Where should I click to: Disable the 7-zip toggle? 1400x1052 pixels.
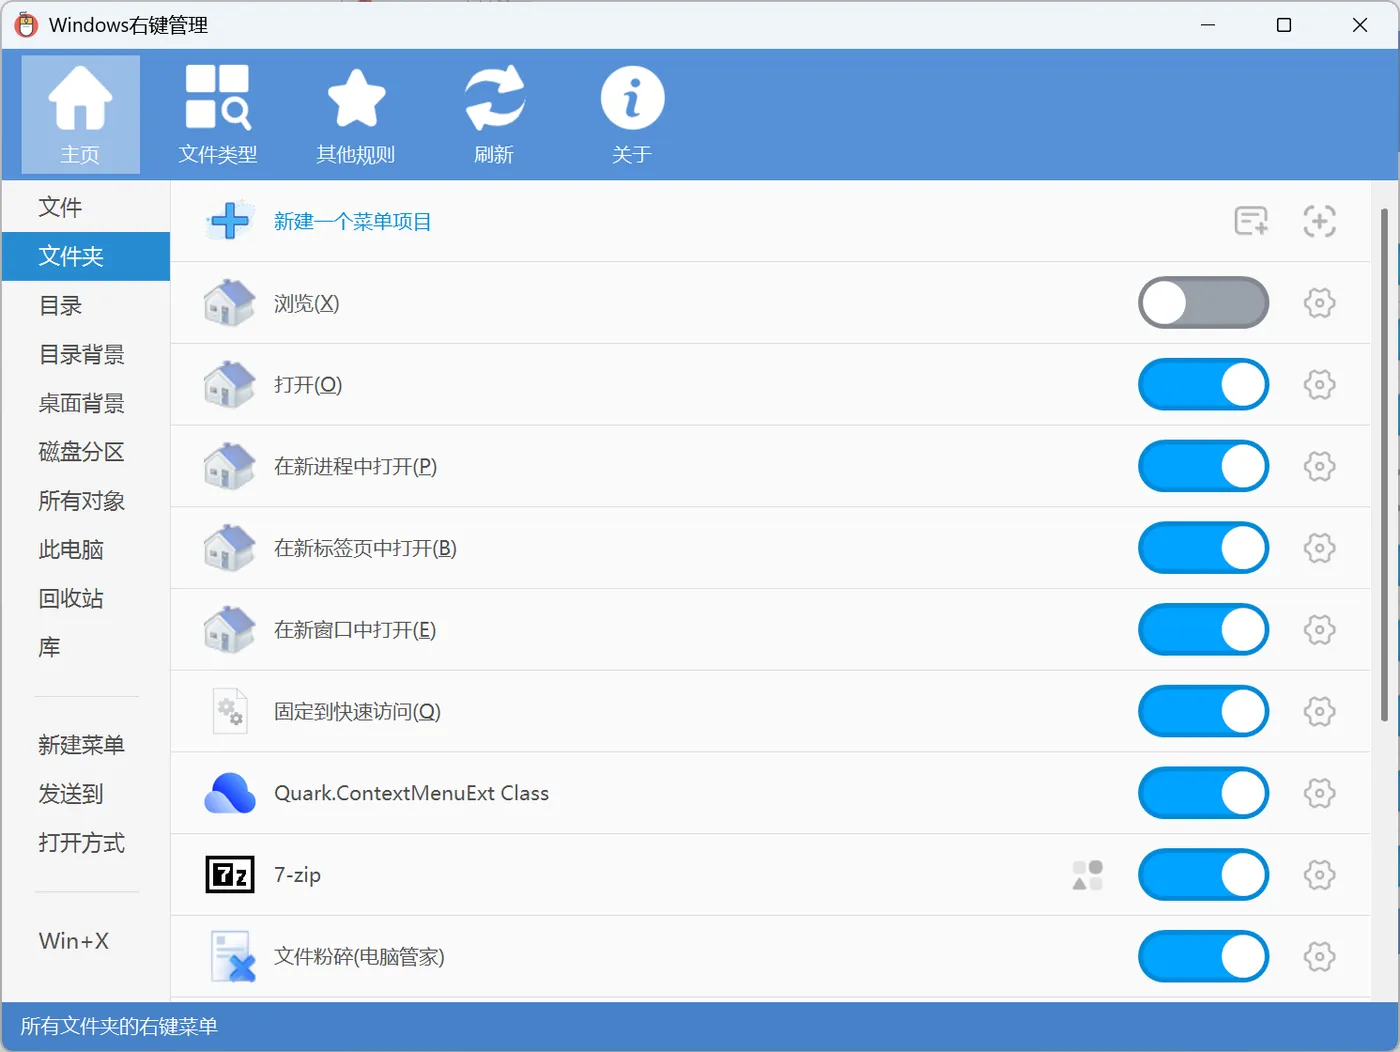1203,875
